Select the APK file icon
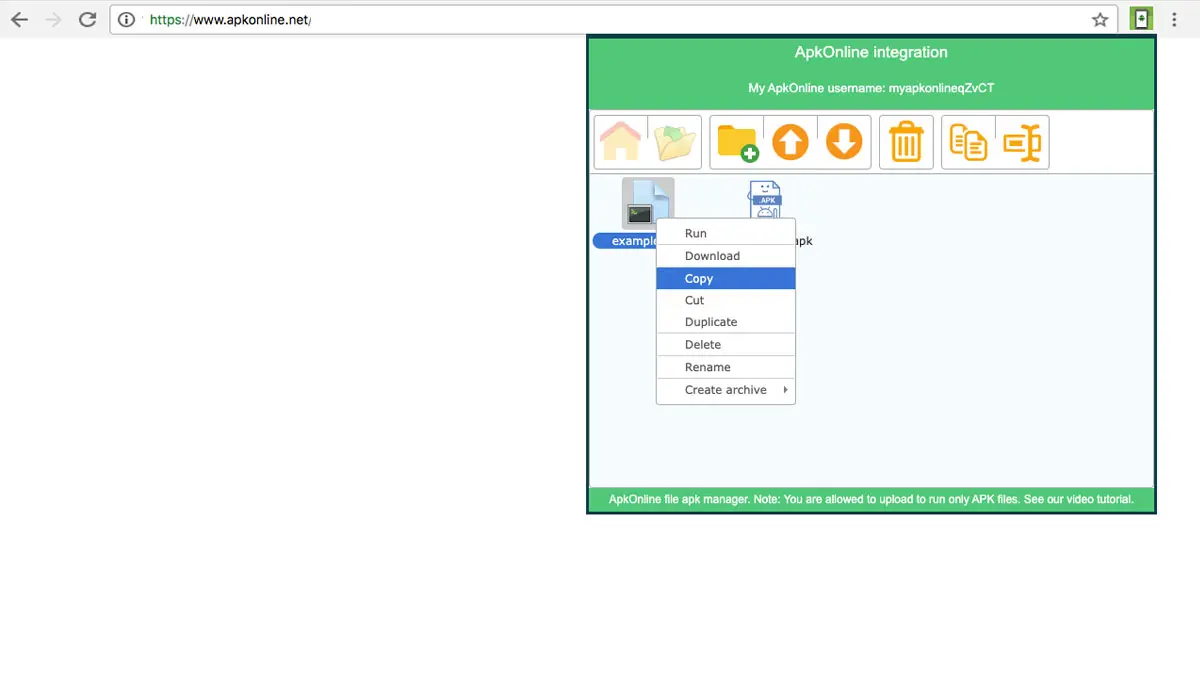The width and height of the screenshot is (1200, 700). (x=765, y=200)
